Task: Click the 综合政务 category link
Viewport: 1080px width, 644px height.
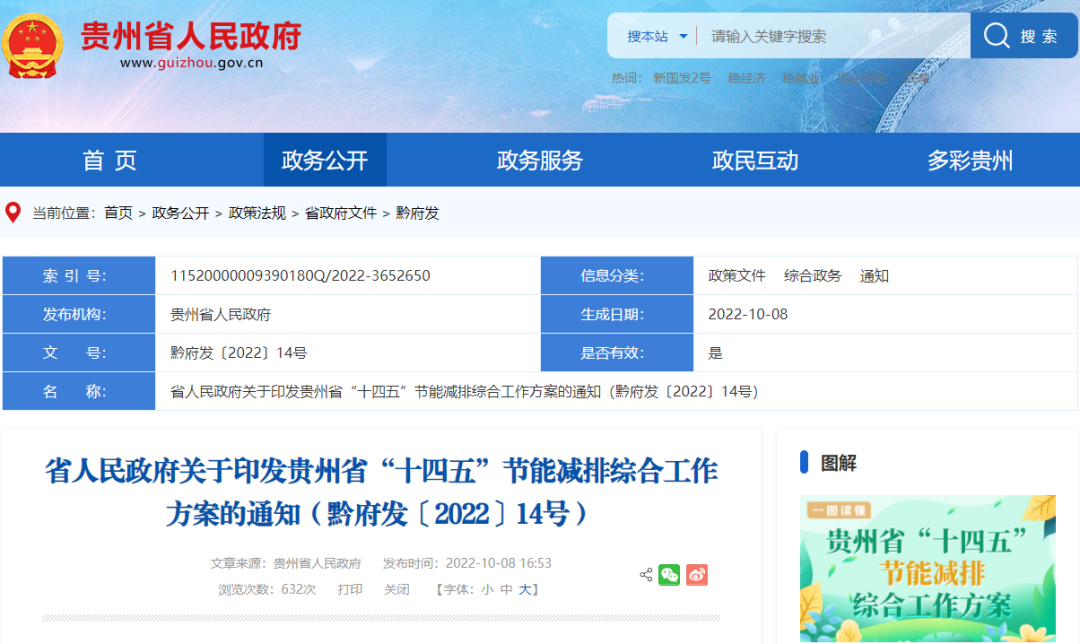Action: tap(812, 276)
